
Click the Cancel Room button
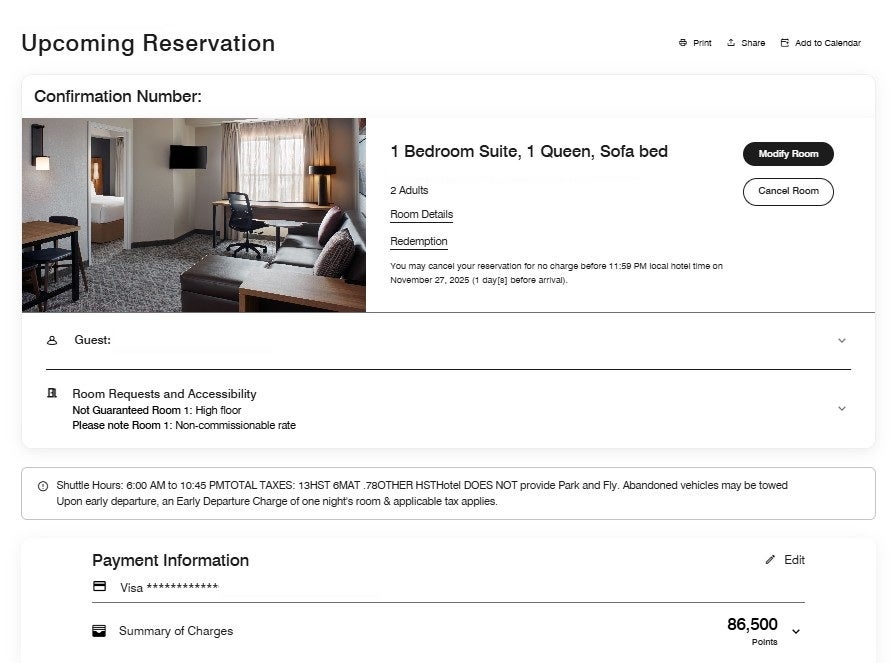point(788,192)
